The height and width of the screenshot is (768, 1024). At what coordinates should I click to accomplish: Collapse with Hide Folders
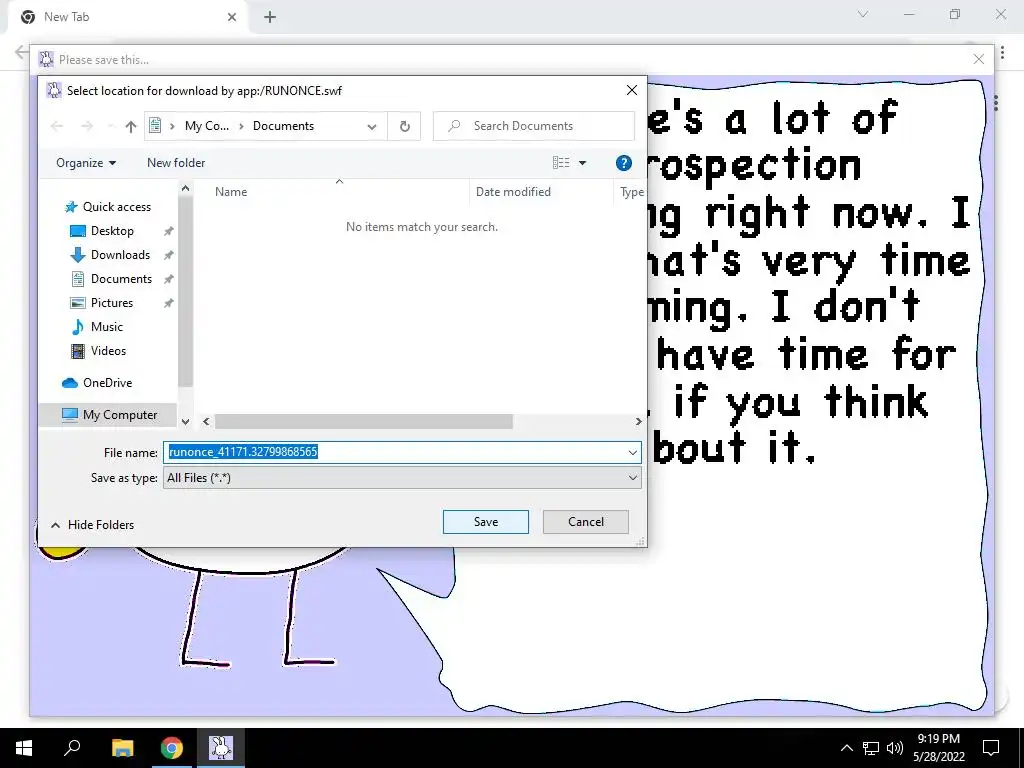[x=92, y=524]
